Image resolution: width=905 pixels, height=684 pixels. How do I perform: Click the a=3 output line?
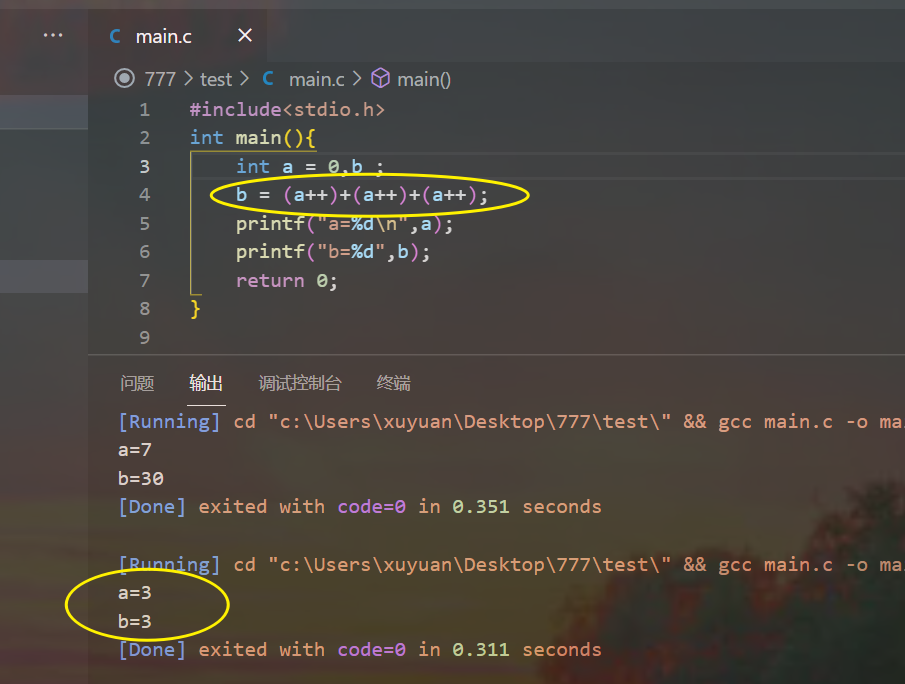135,593
